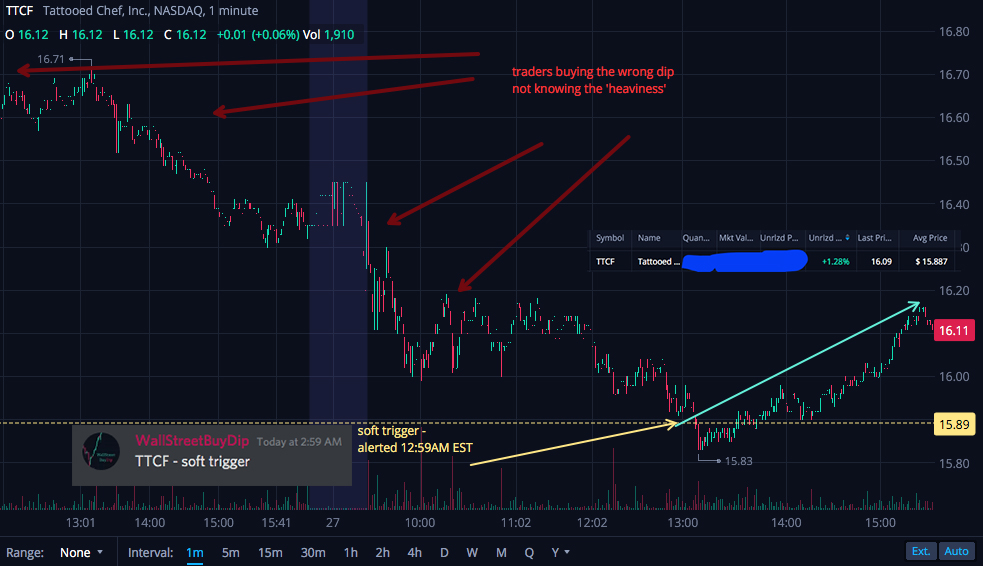Switch to the 5m interval
Viewport: 983px width, 566px height.
230,552
